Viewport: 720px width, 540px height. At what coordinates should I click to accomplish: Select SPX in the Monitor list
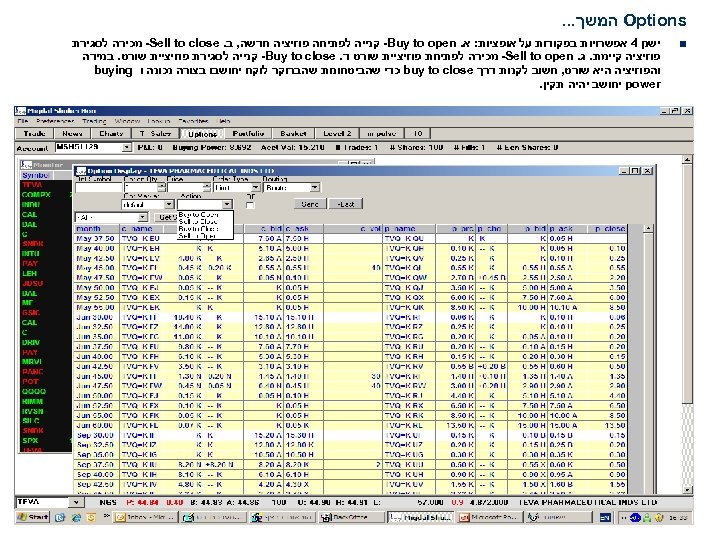tap(30, 441)
